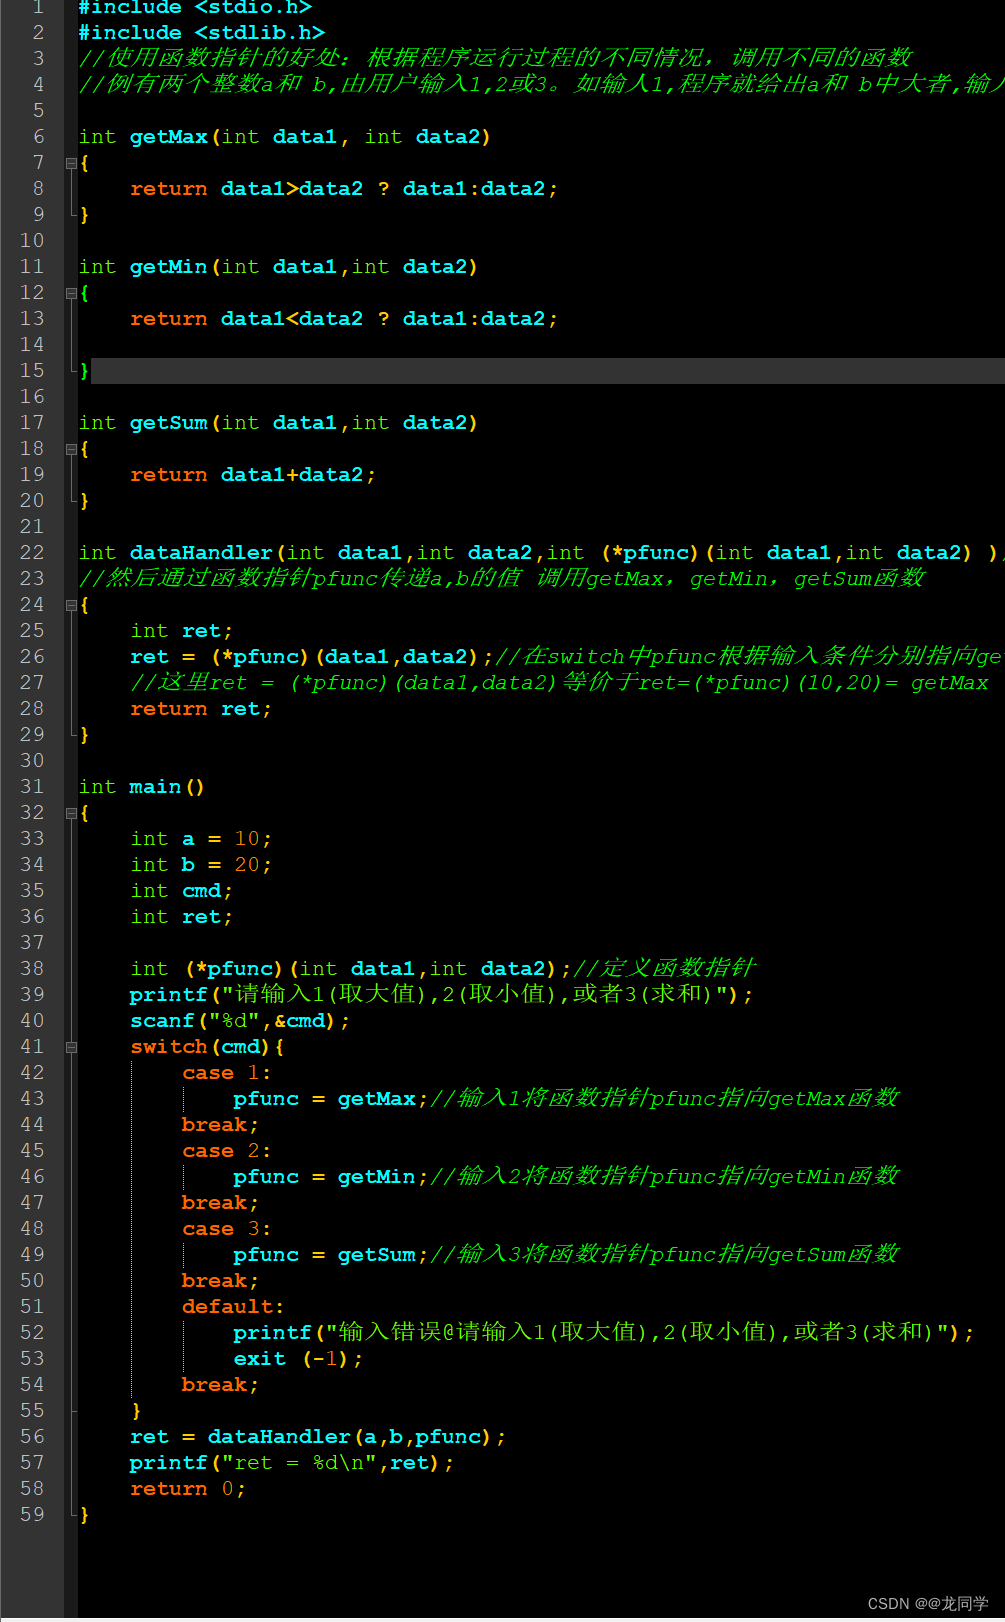The height and width of the screenshot is (1622, 1005).
Task: Click line number 59 in the gutter
Action: pyautogui.click(x=32, y=1514)
